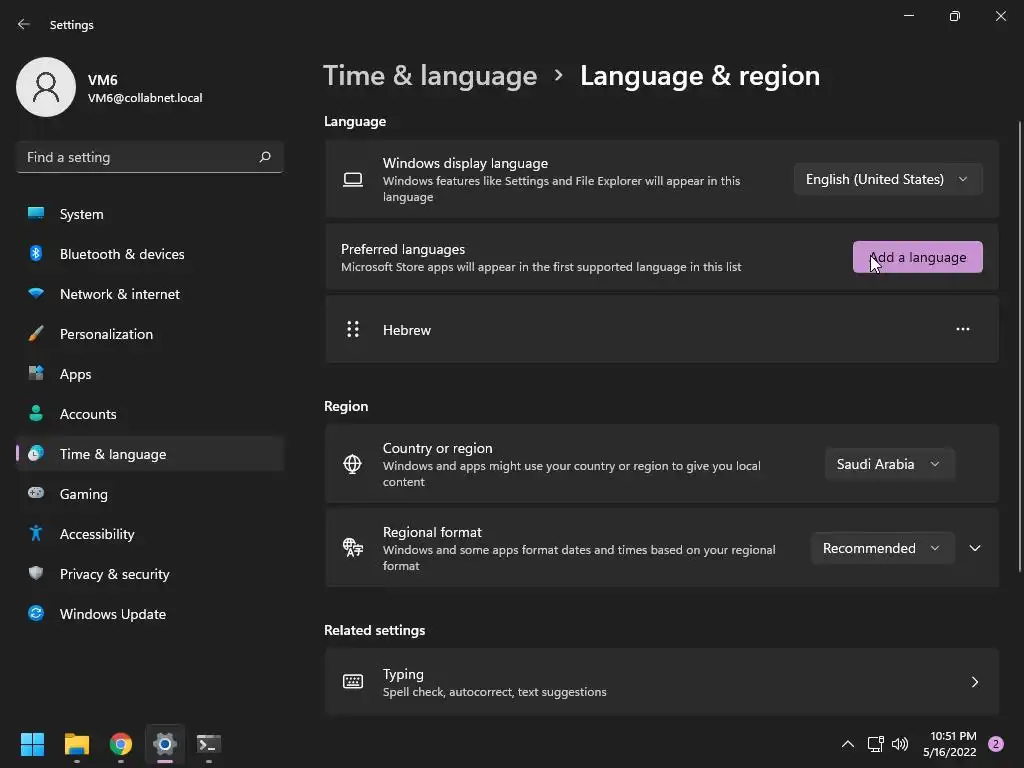Click the search magnifier icon
1024x768 pixels.
tap(264, 157)
